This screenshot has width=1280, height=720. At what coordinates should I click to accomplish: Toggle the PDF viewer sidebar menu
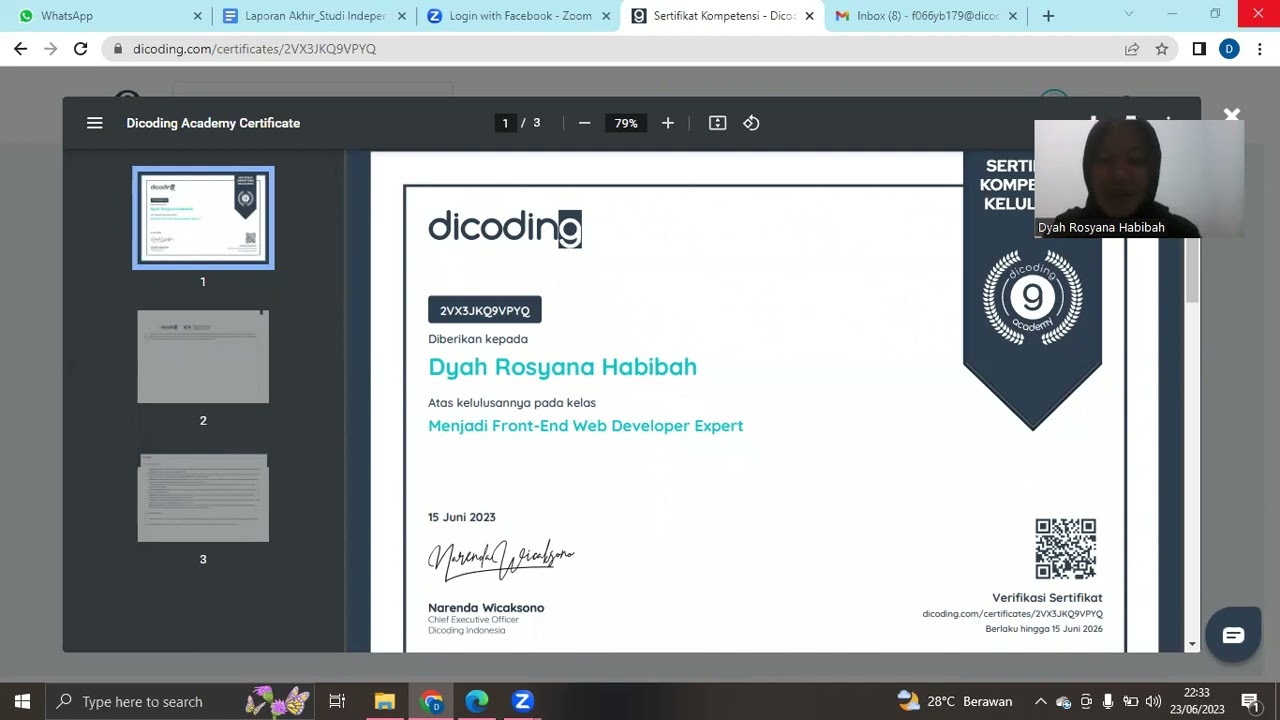pyautogui.click(x=95, y=123)
